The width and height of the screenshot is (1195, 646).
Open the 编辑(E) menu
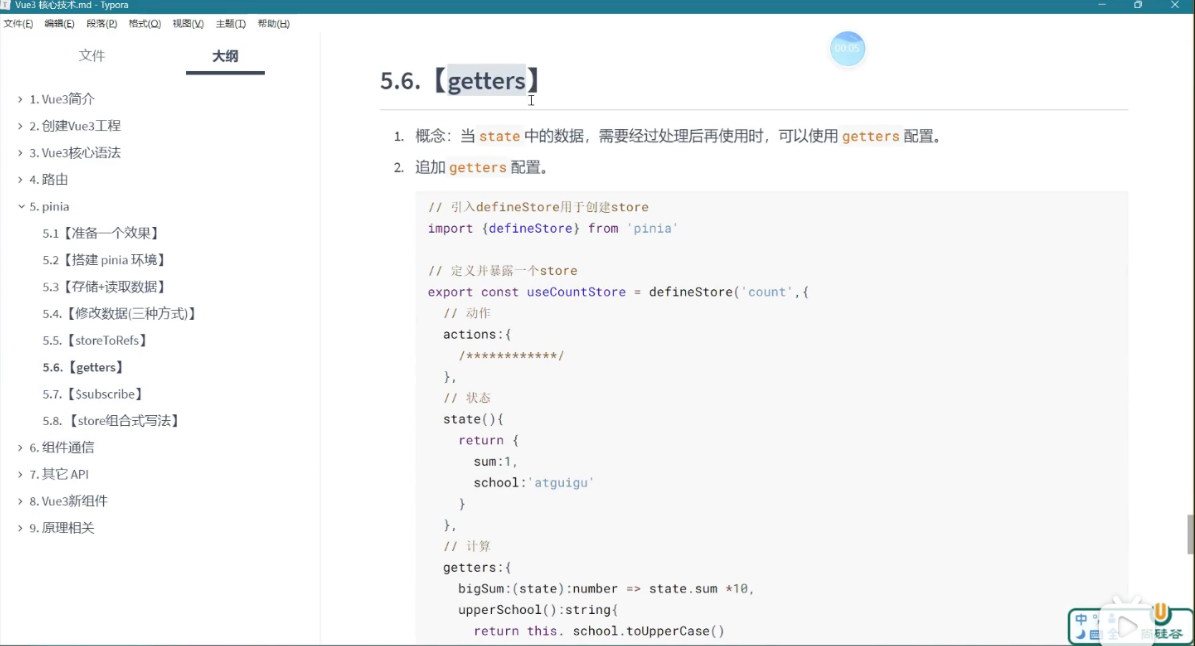click(59, 24)
